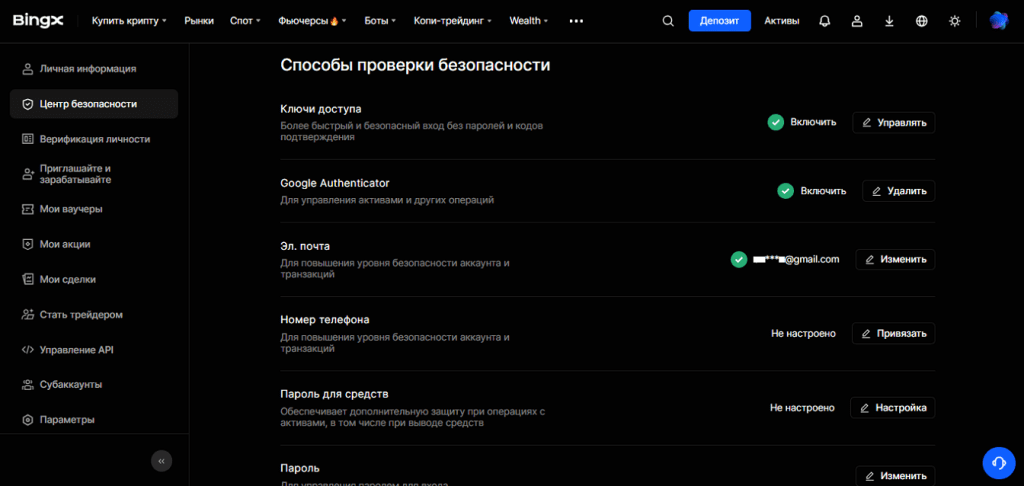Click the Управление API code icon
Viewport: 1024px width, 486px height.
coord(27,349)
